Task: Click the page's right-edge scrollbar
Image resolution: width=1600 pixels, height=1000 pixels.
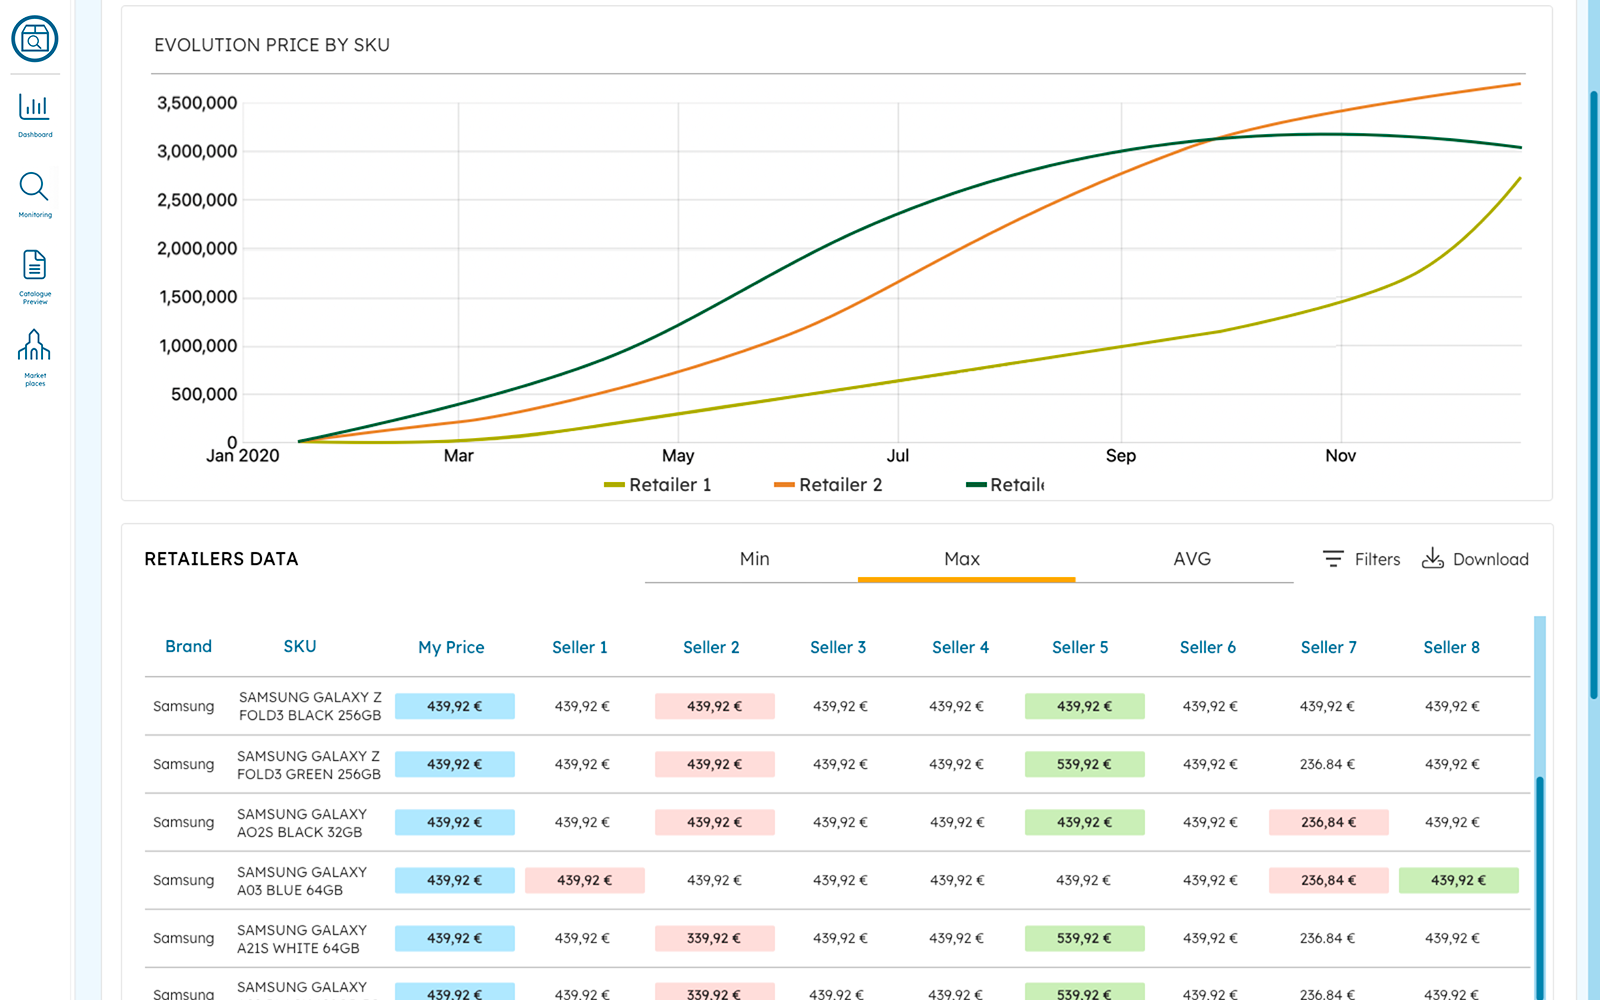Action: (1594, 395)
